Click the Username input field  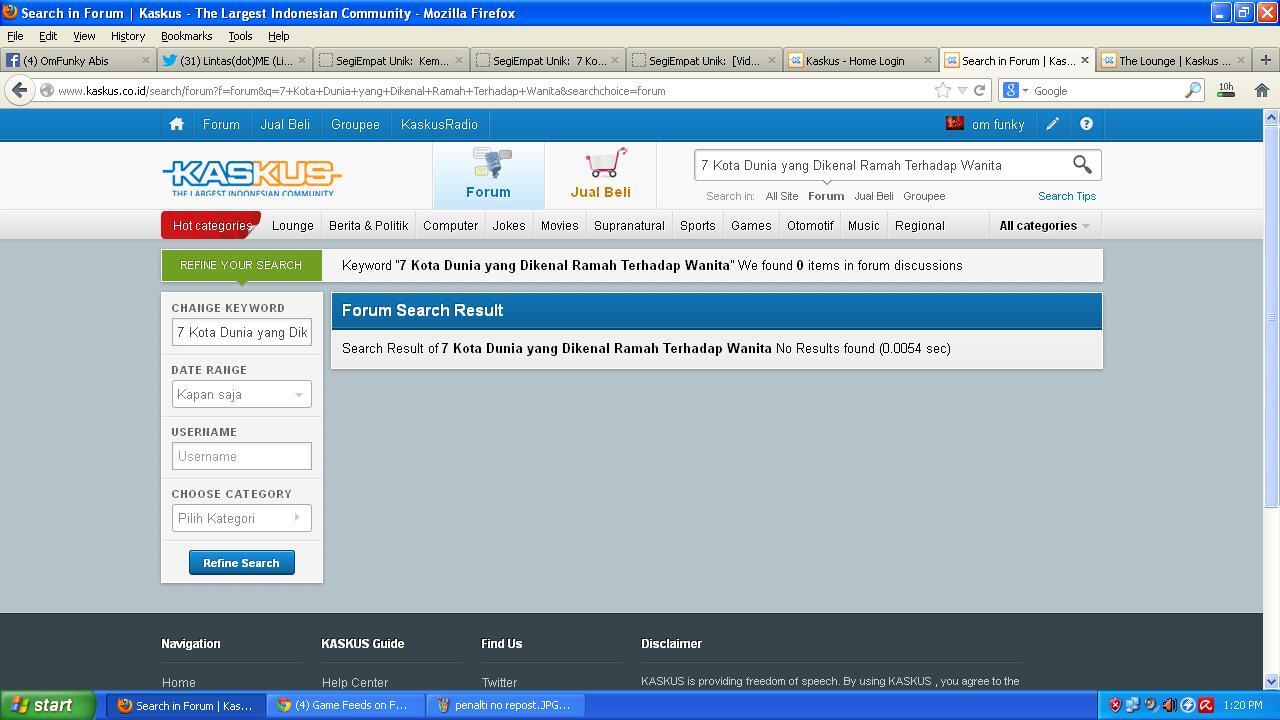(241, 456)
